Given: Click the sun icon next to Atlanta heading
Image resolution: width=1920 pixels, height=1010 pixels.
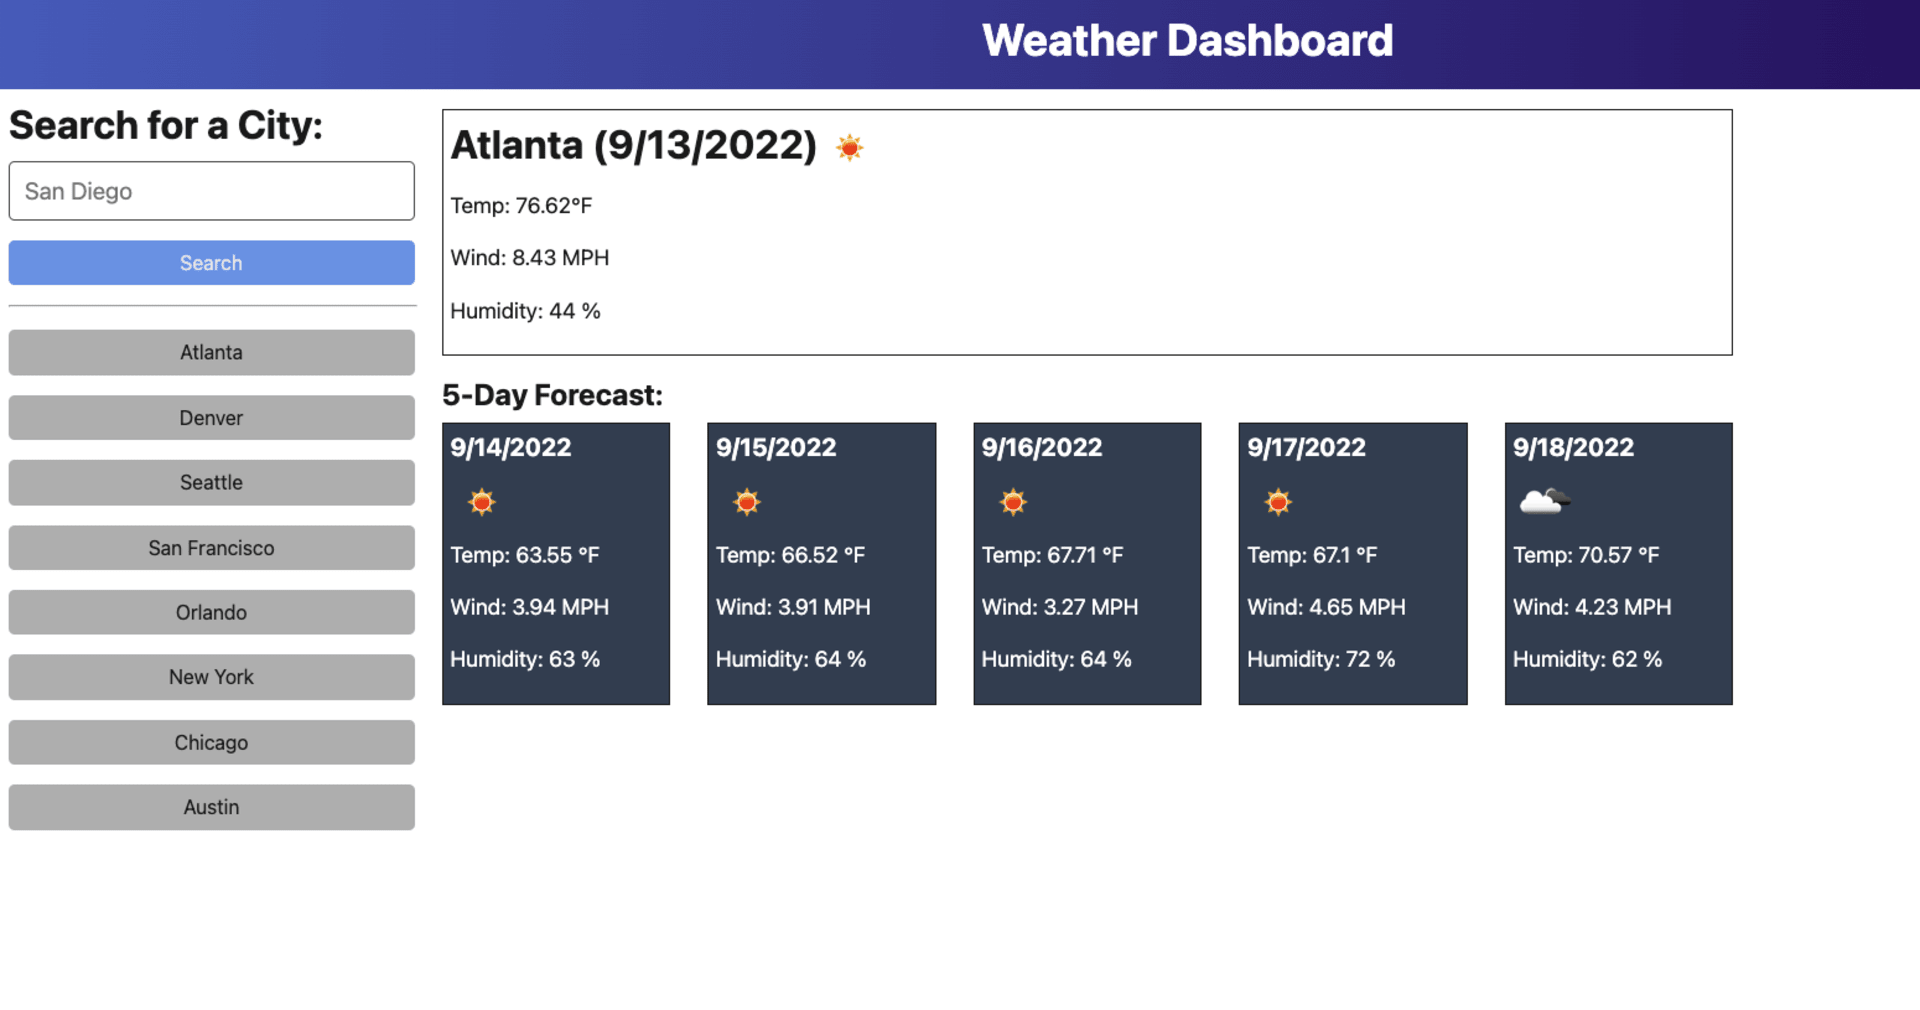Looking at the screenshot, I should [849, 147].
